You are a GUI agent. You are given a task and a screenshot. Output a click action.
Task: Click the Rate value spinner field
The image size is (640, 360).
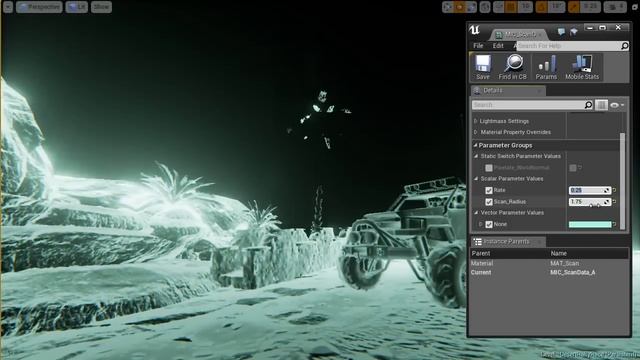pyautogui.click(x=590, y=190)
